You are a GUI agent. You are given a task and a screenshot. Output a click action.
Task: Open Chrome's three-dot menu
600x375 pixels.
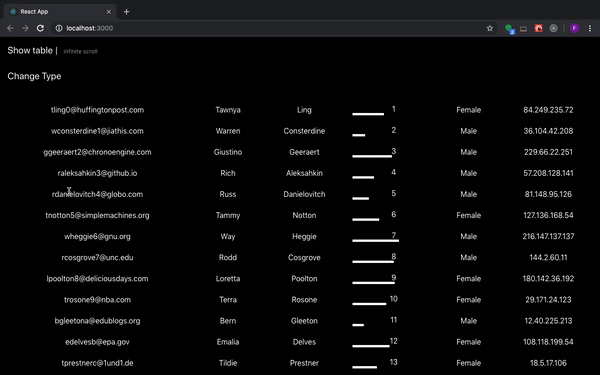point(590,28)
